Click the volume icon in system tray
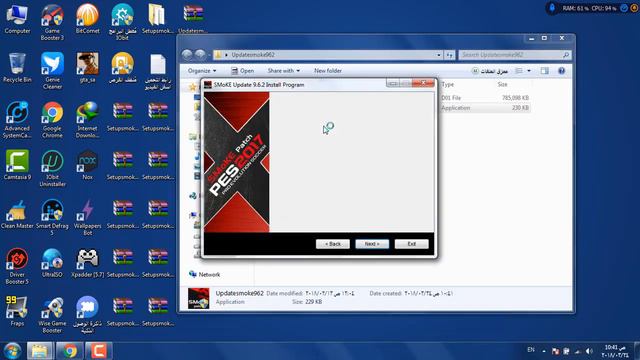Screen dimensions: 640x360 589,351
